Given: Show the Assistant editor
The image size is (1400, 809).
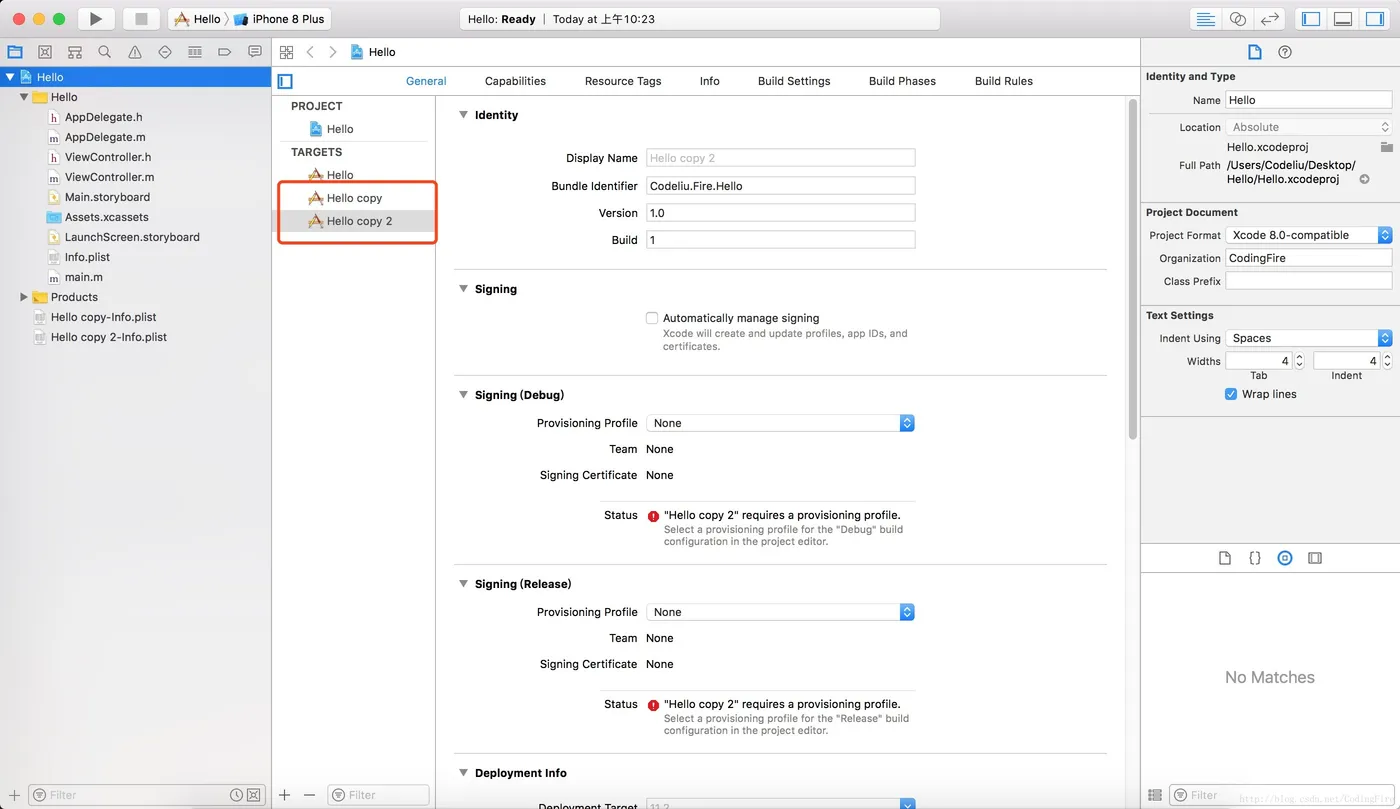Looking at the screenshot, I should pyautogui.click(x=1238, y=19).
